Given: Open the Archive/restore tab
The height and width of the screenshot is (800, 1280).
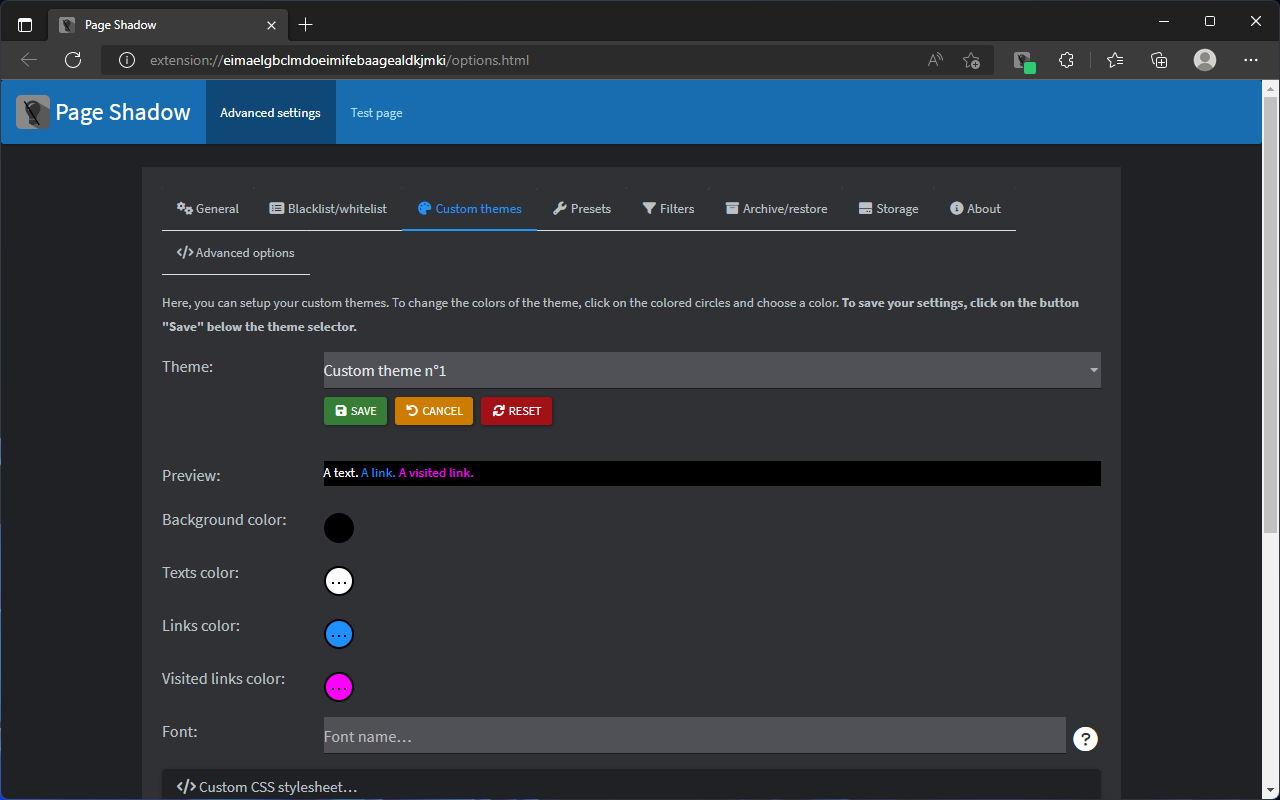Looking at the screenshot, I should [777, 209].
